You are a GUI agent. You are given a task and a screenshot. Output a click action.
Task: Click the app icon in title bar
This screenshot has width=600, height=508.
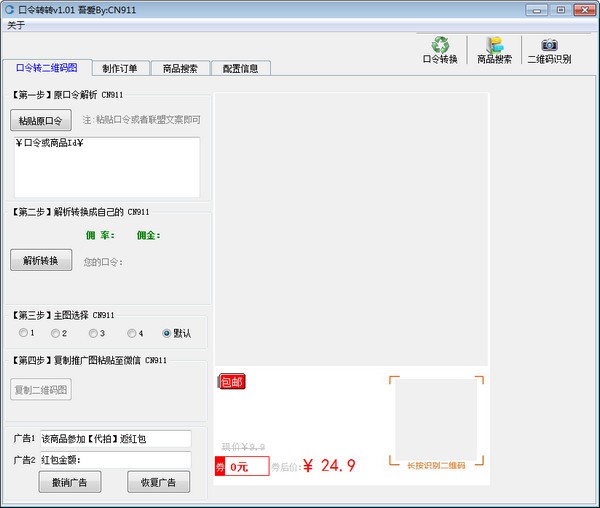click(9, 10)
